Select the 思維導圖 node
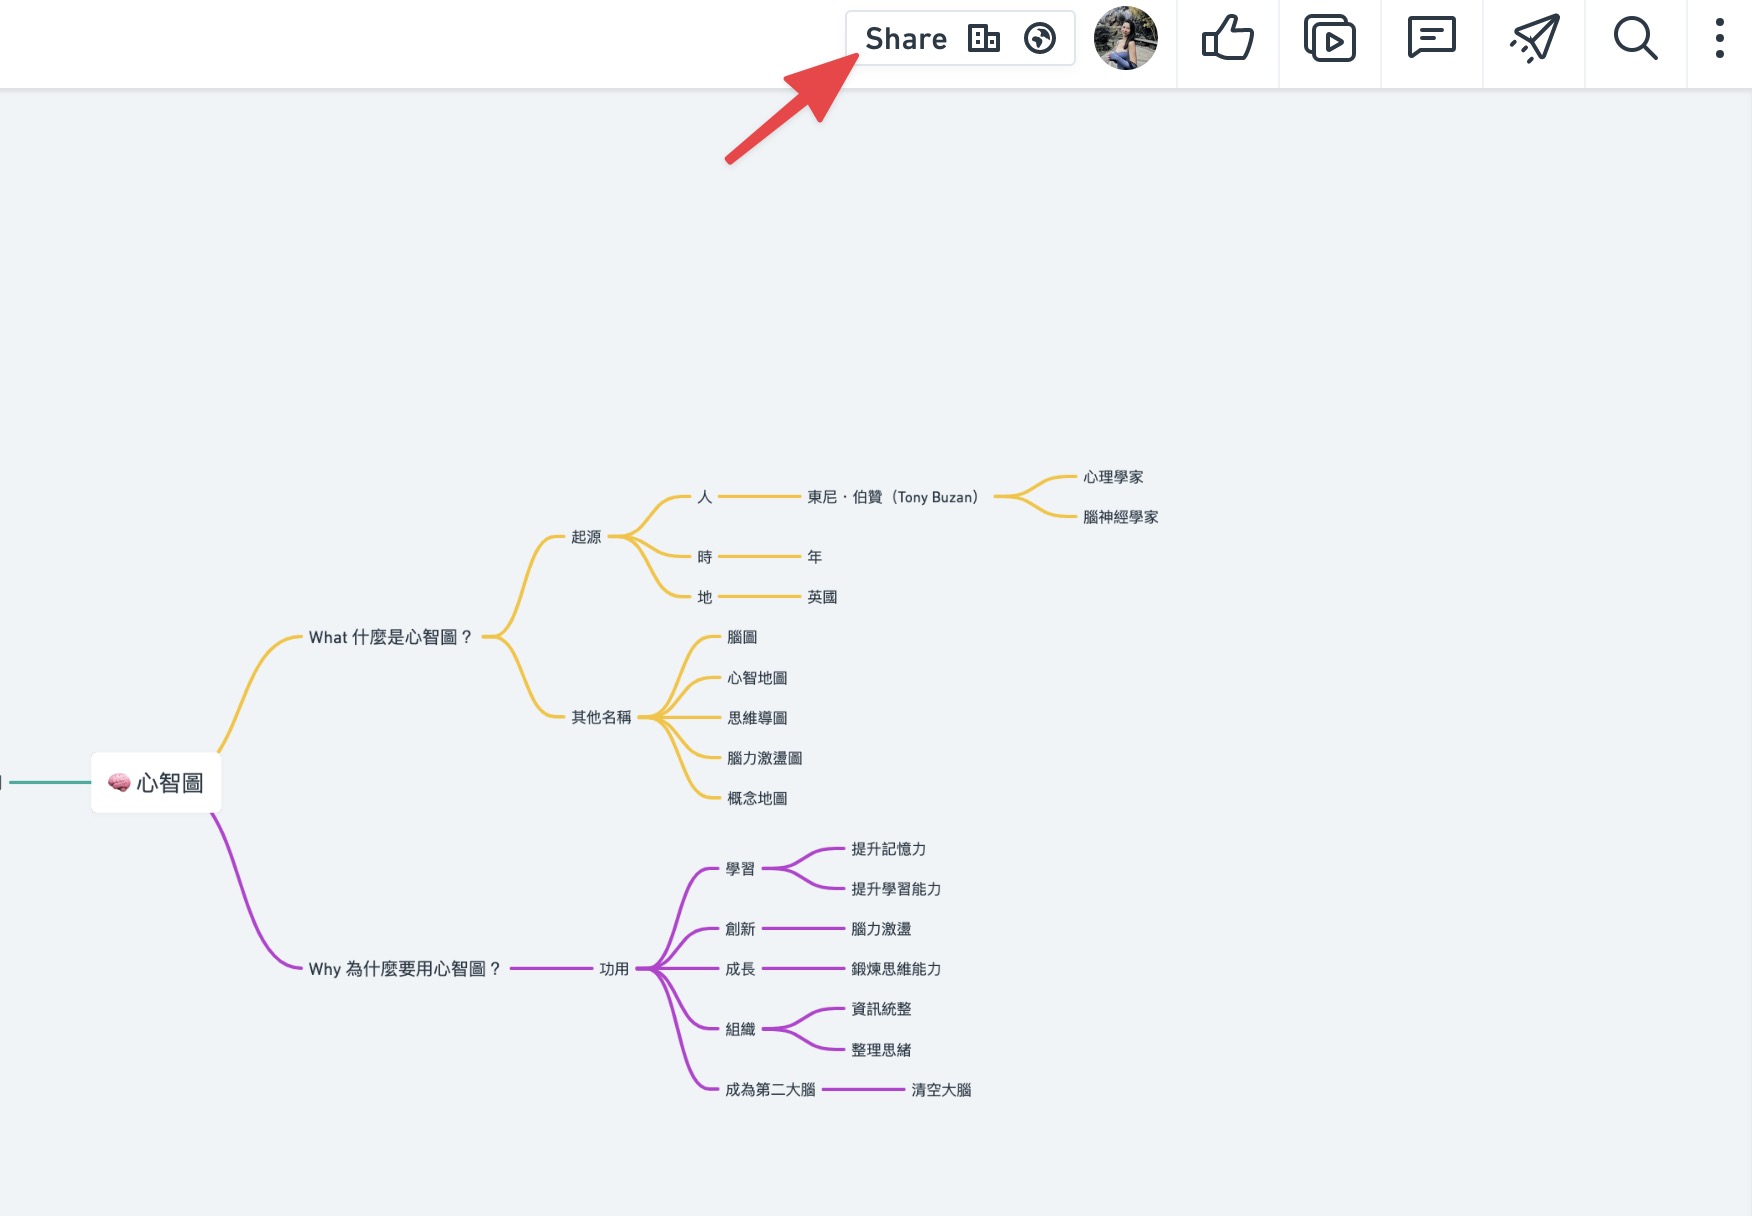 757,718
